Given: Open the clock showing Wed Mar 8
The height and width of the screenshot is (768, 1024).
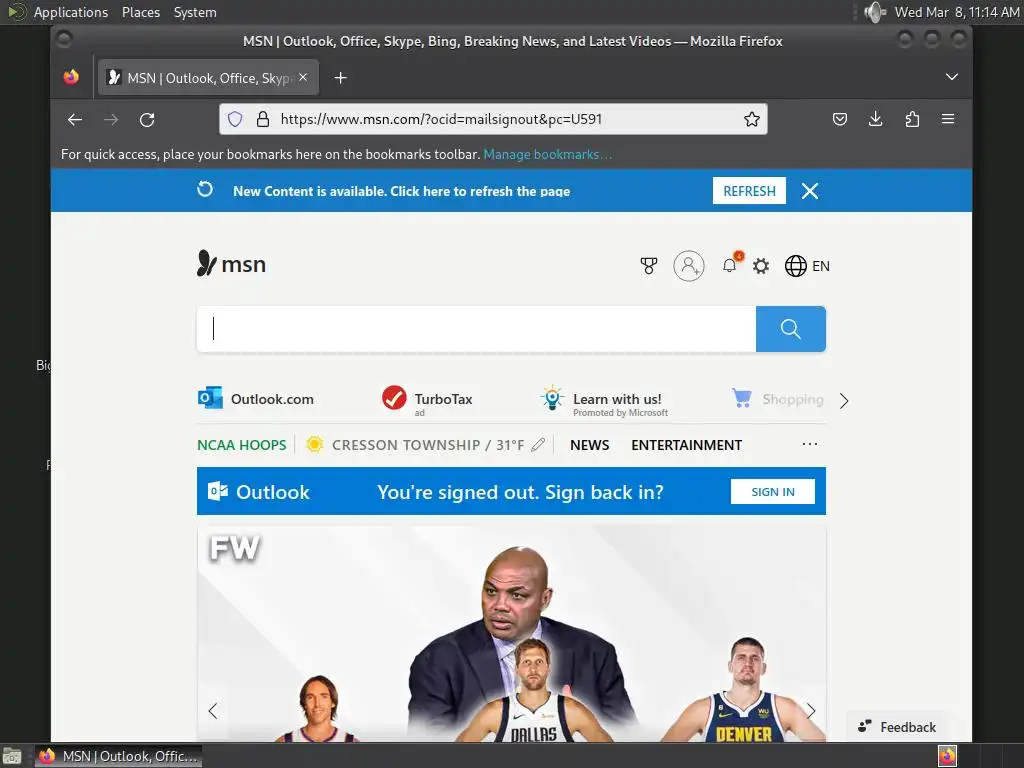Looking at the screenshot, I should [x=957, y=12].
